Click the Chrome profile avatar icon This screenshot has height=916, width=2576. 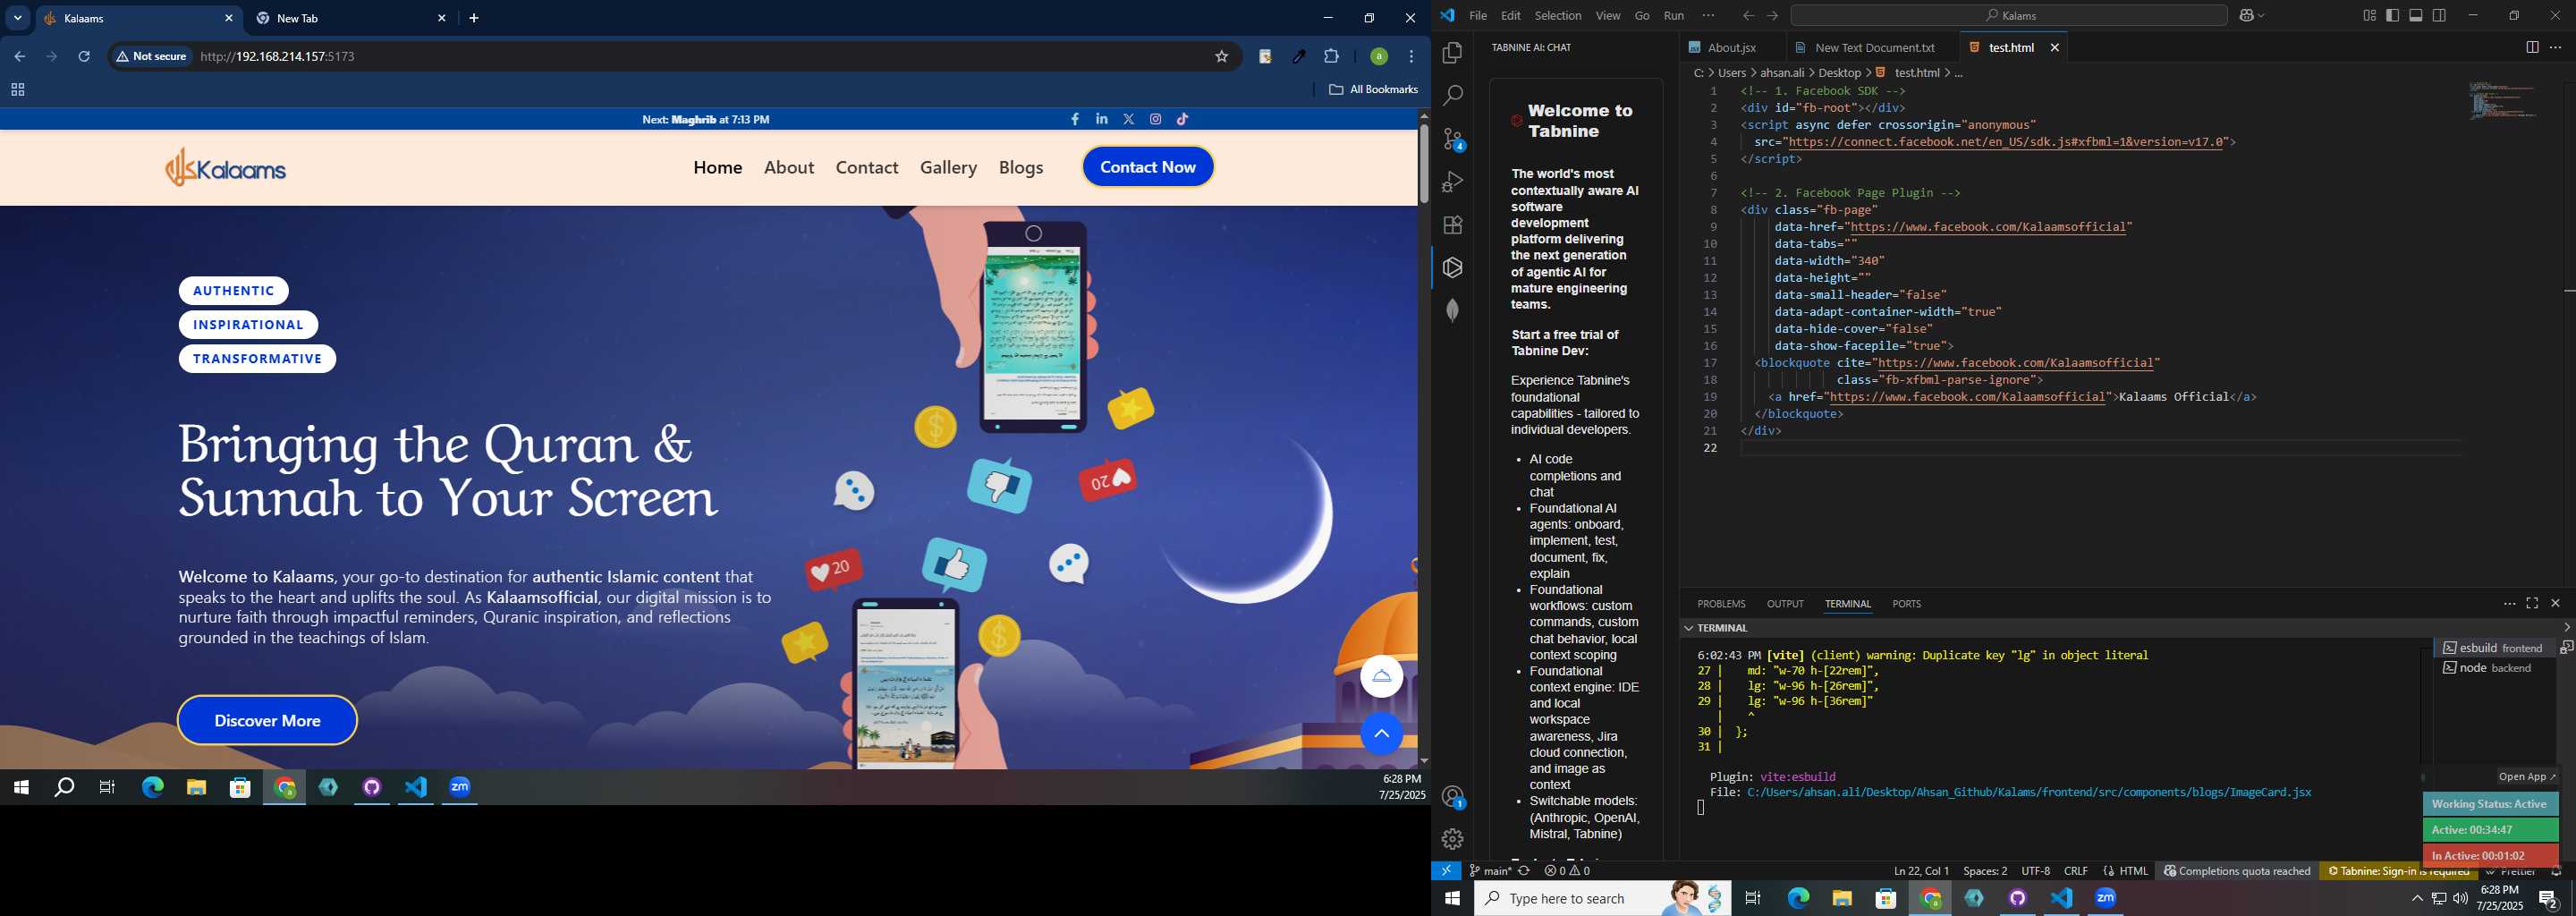tap(1379, 57)
